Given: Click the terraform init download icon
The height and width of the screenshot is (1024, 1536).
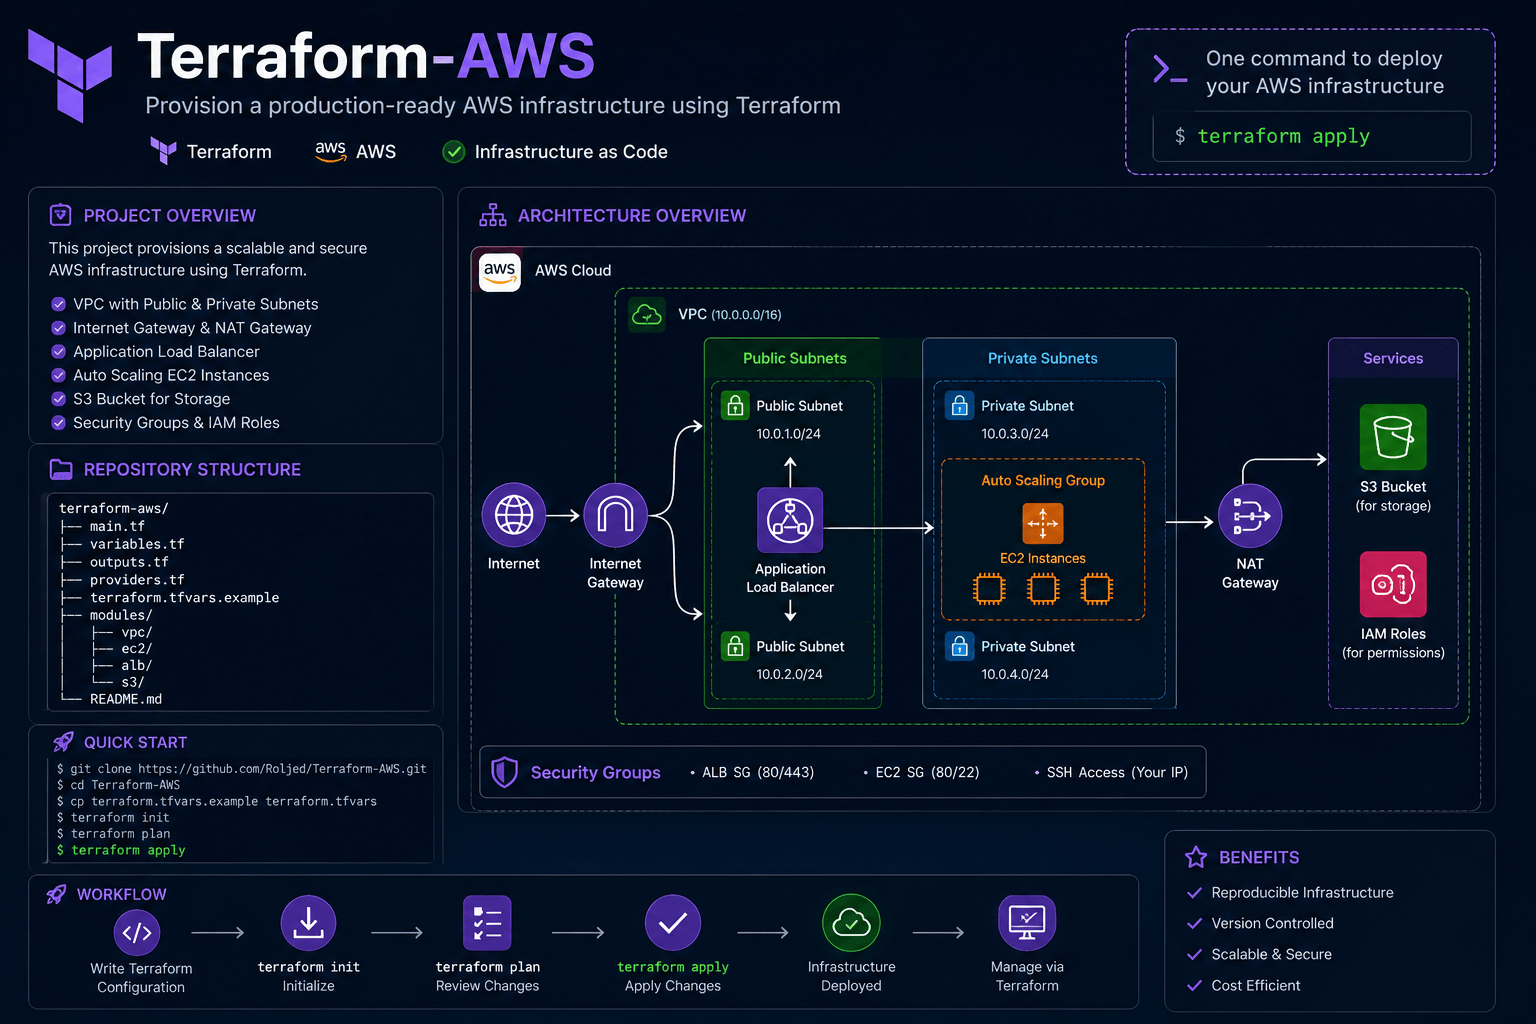Looking at the screenshot, I should point(308,923).
